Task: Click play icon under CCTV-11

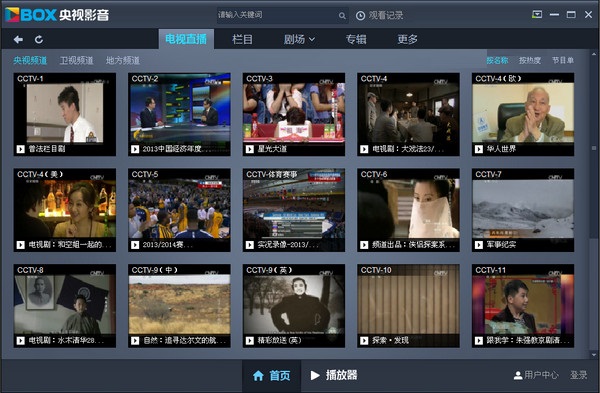Action: click(479, 341)
